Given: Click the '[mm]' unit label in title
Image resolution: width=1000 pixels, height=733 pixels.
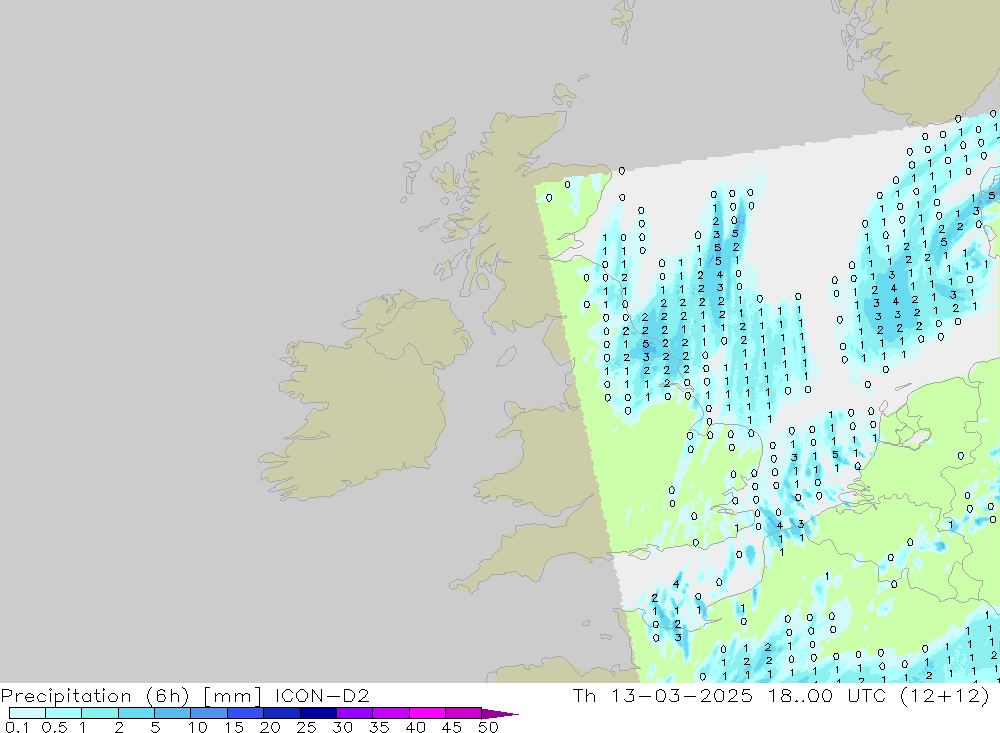Looking at the screenshot, I should [x=232, y=696].
